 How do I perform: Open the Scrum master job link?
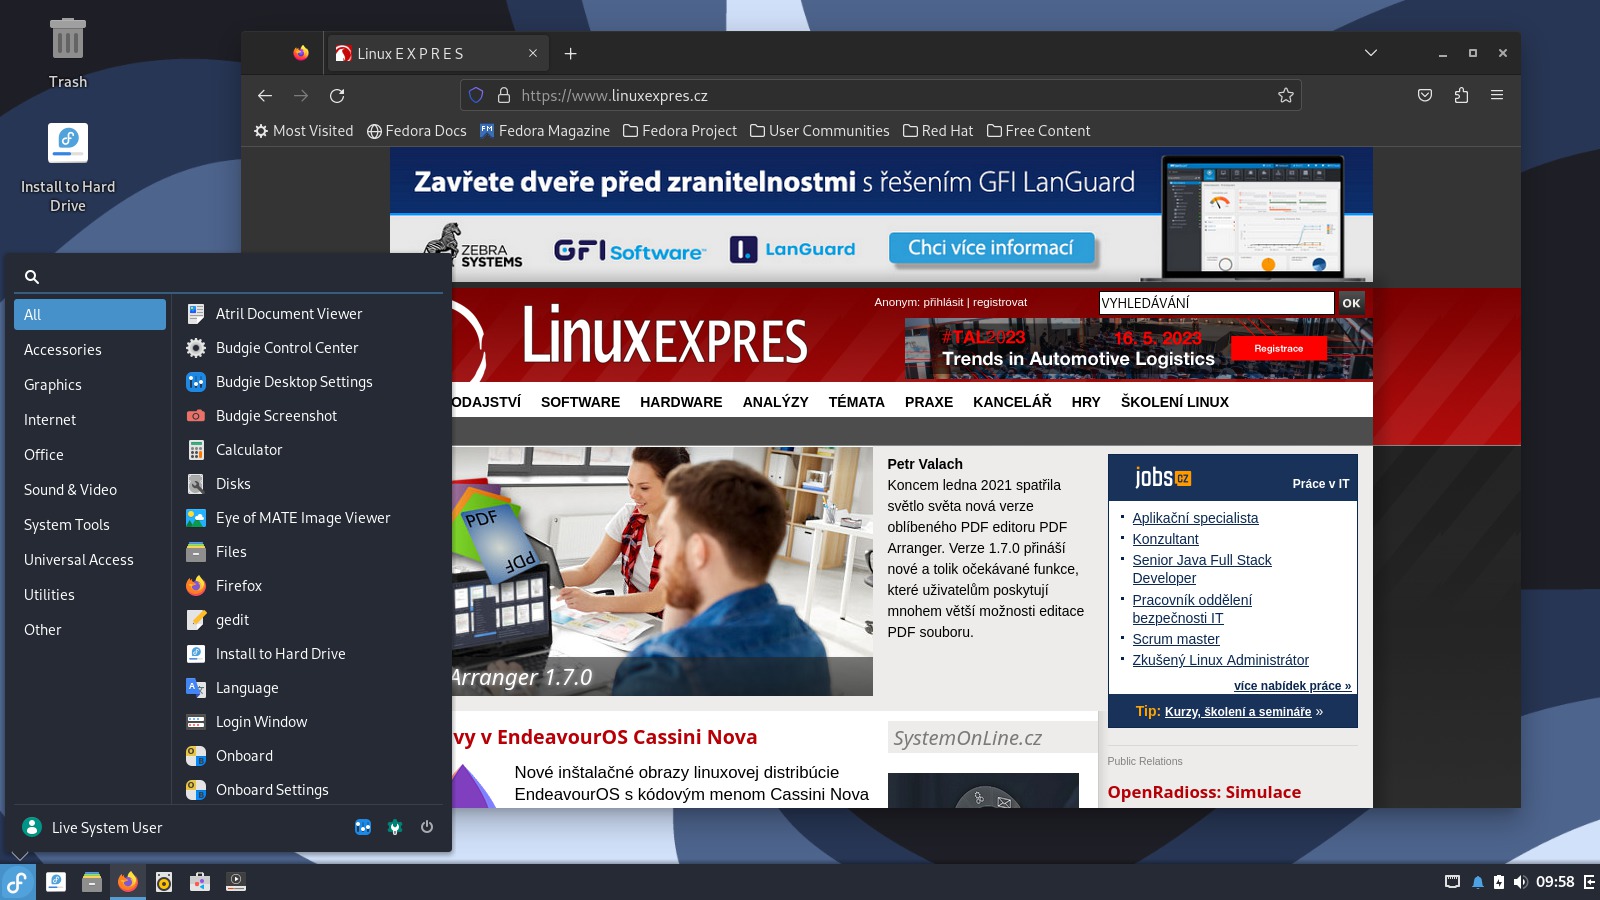coord(1176,639)
